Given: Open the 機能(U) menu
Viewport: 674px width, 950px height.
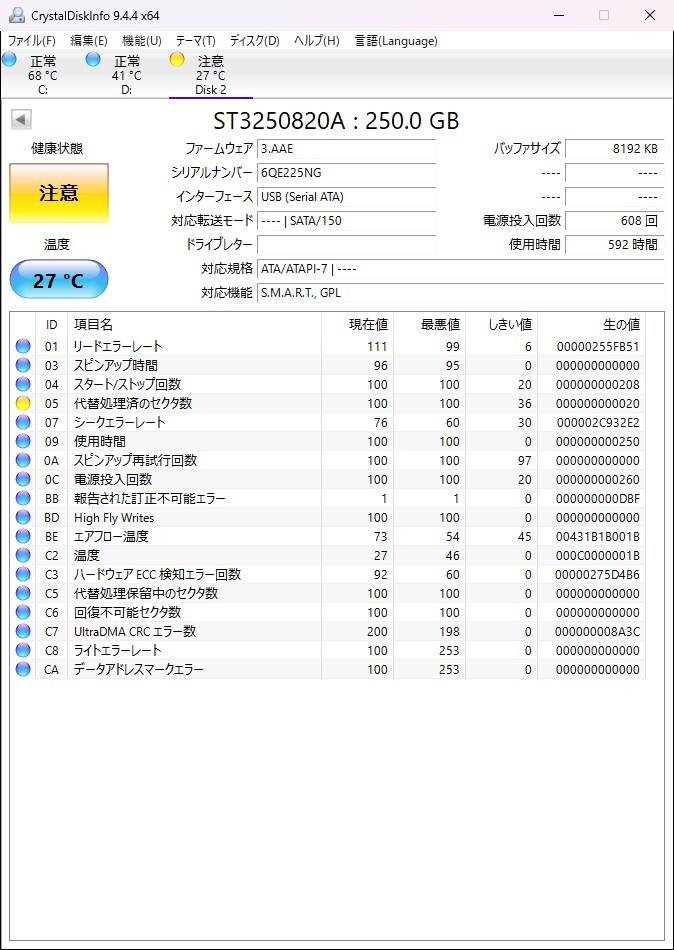Looking at the screenshot, I should [x=142, y=41].
